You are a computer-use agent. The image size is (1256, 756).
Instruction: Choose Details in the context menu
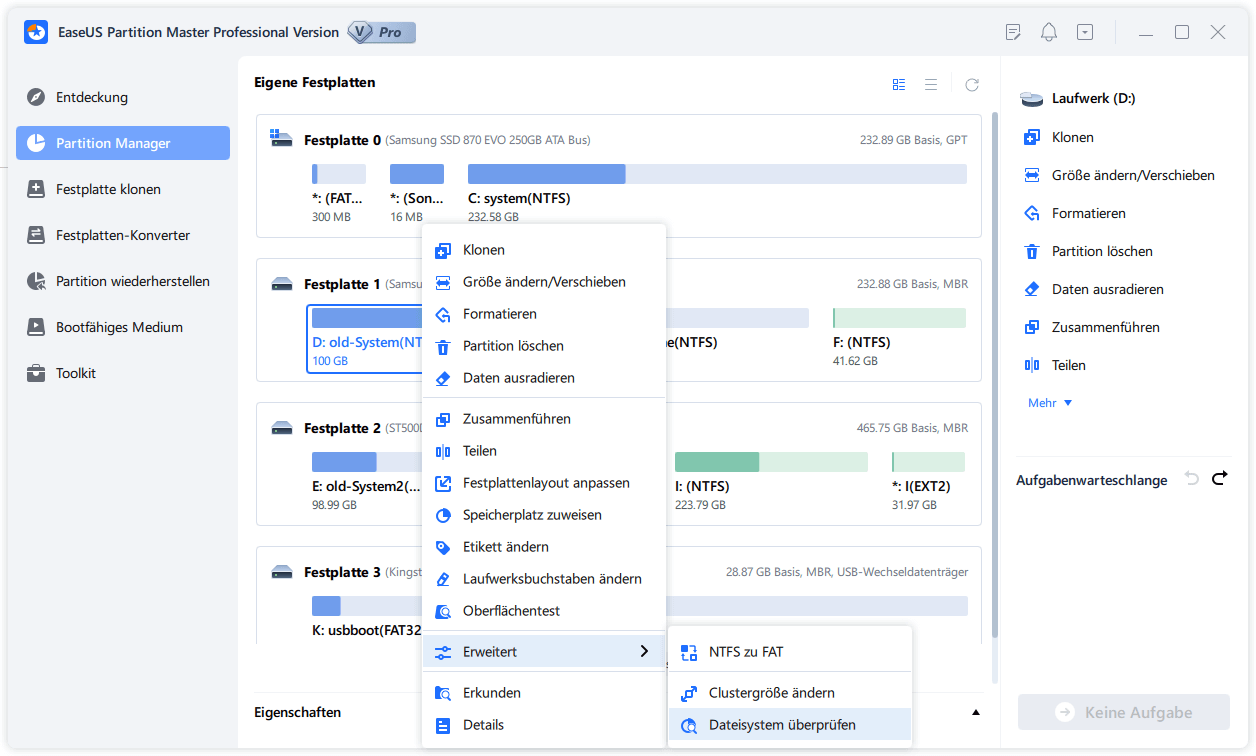click(x=544, y=725)
